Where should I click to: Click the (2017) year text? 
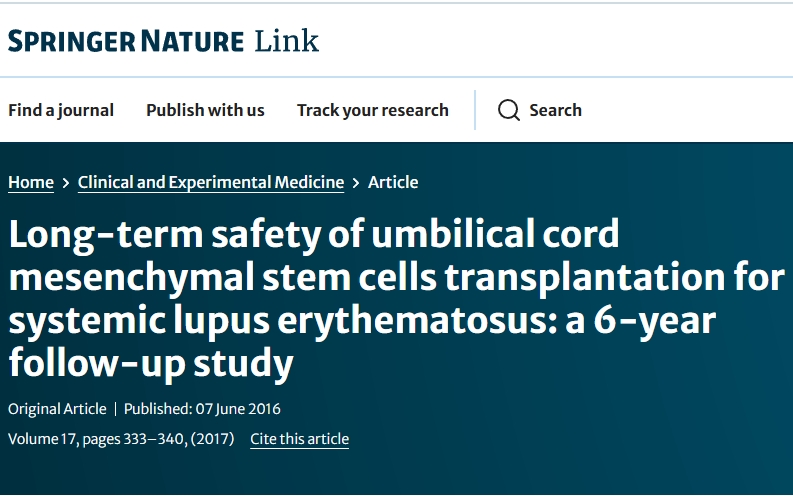click(x=212, y=439)
